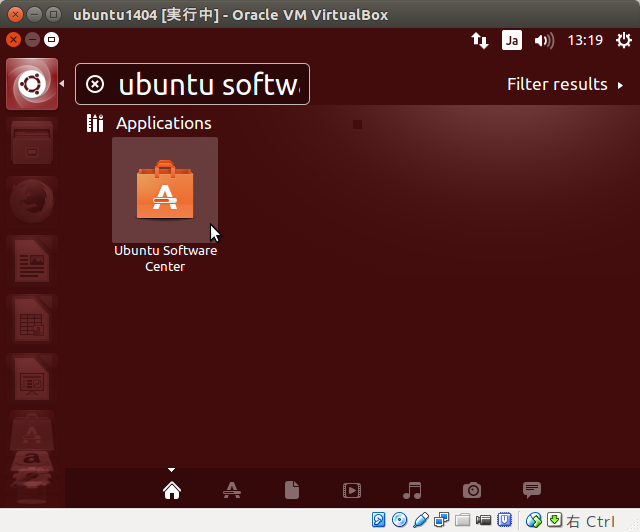640x532 pixels.
Task: Click the 13:19 clock indicator
Action: (585, 40)
